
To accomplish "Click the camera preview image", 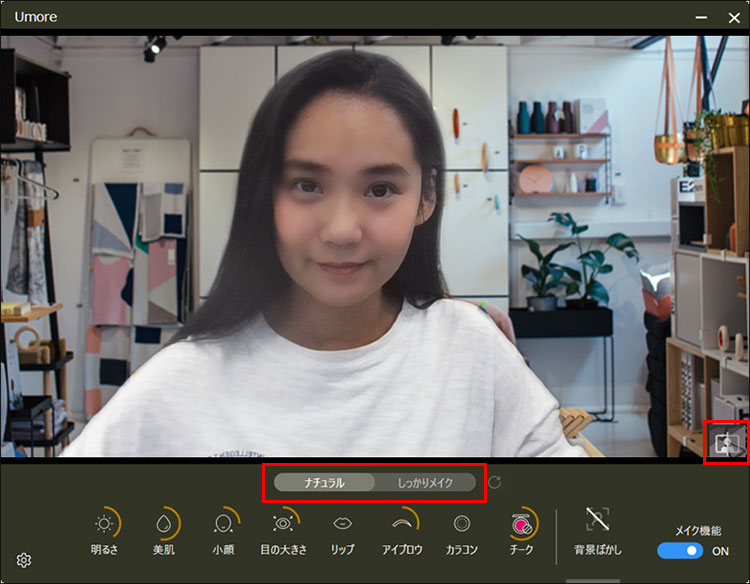I will [375, 250].
